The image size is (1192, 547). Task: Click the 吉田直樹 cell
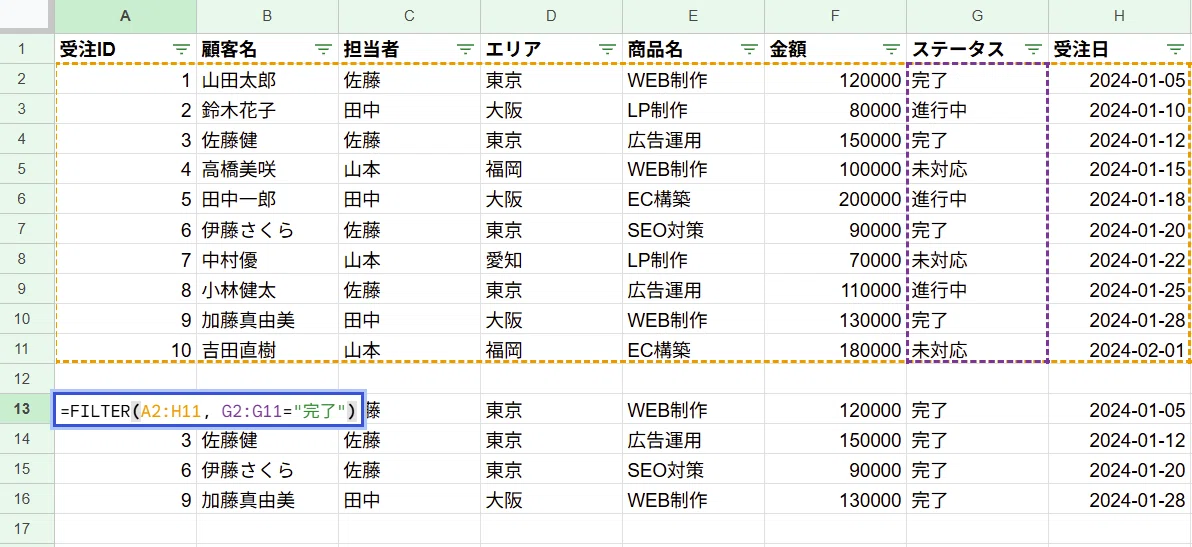coord(268,350)
